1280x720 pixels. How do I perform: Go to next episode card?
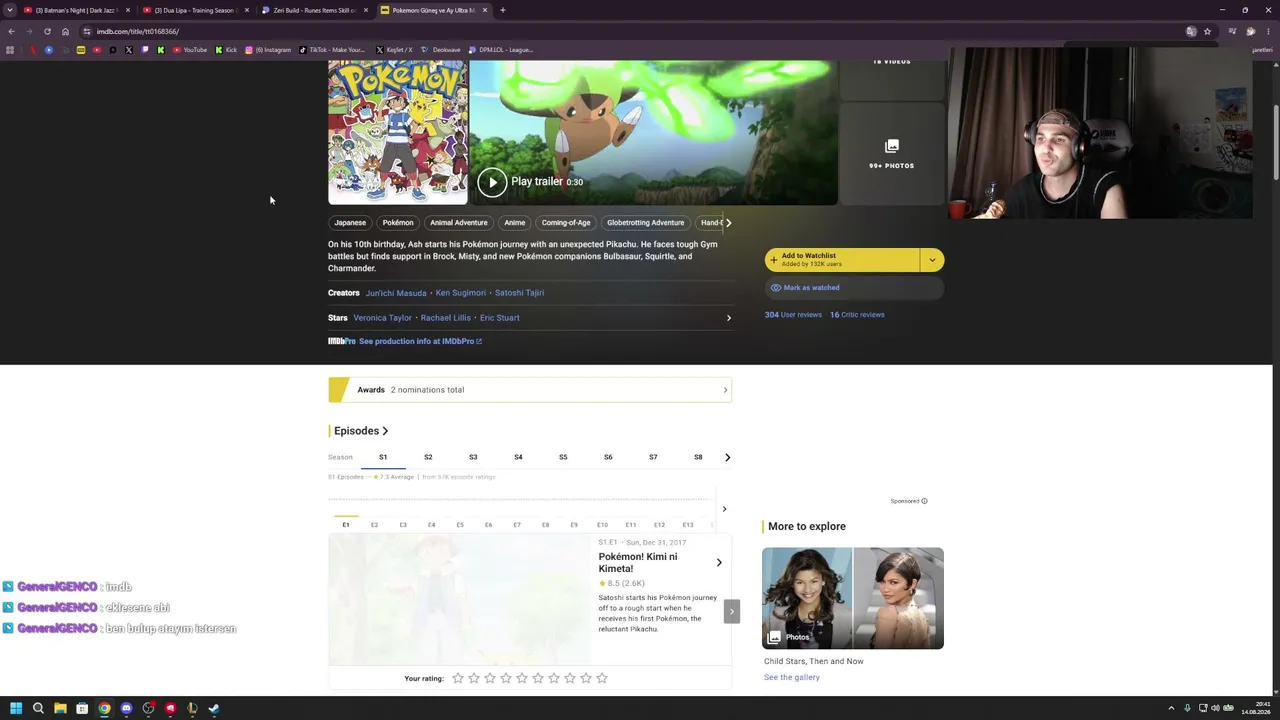point(732,611)
